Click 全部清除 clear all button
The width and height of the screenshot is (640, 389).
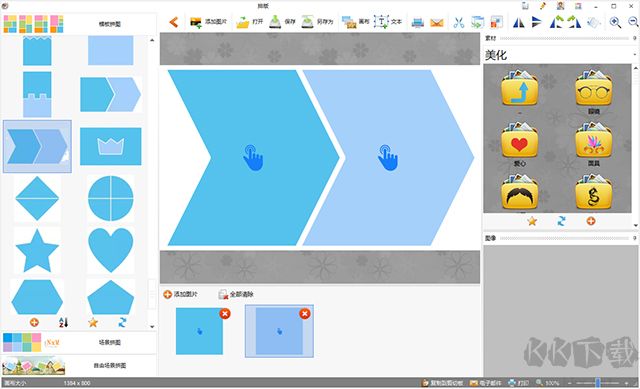tap(236, 294)
